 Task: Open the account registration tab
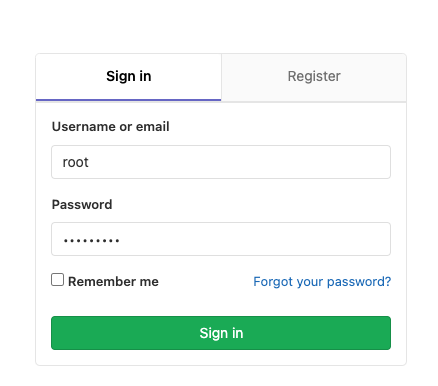[x=314, y=77]
